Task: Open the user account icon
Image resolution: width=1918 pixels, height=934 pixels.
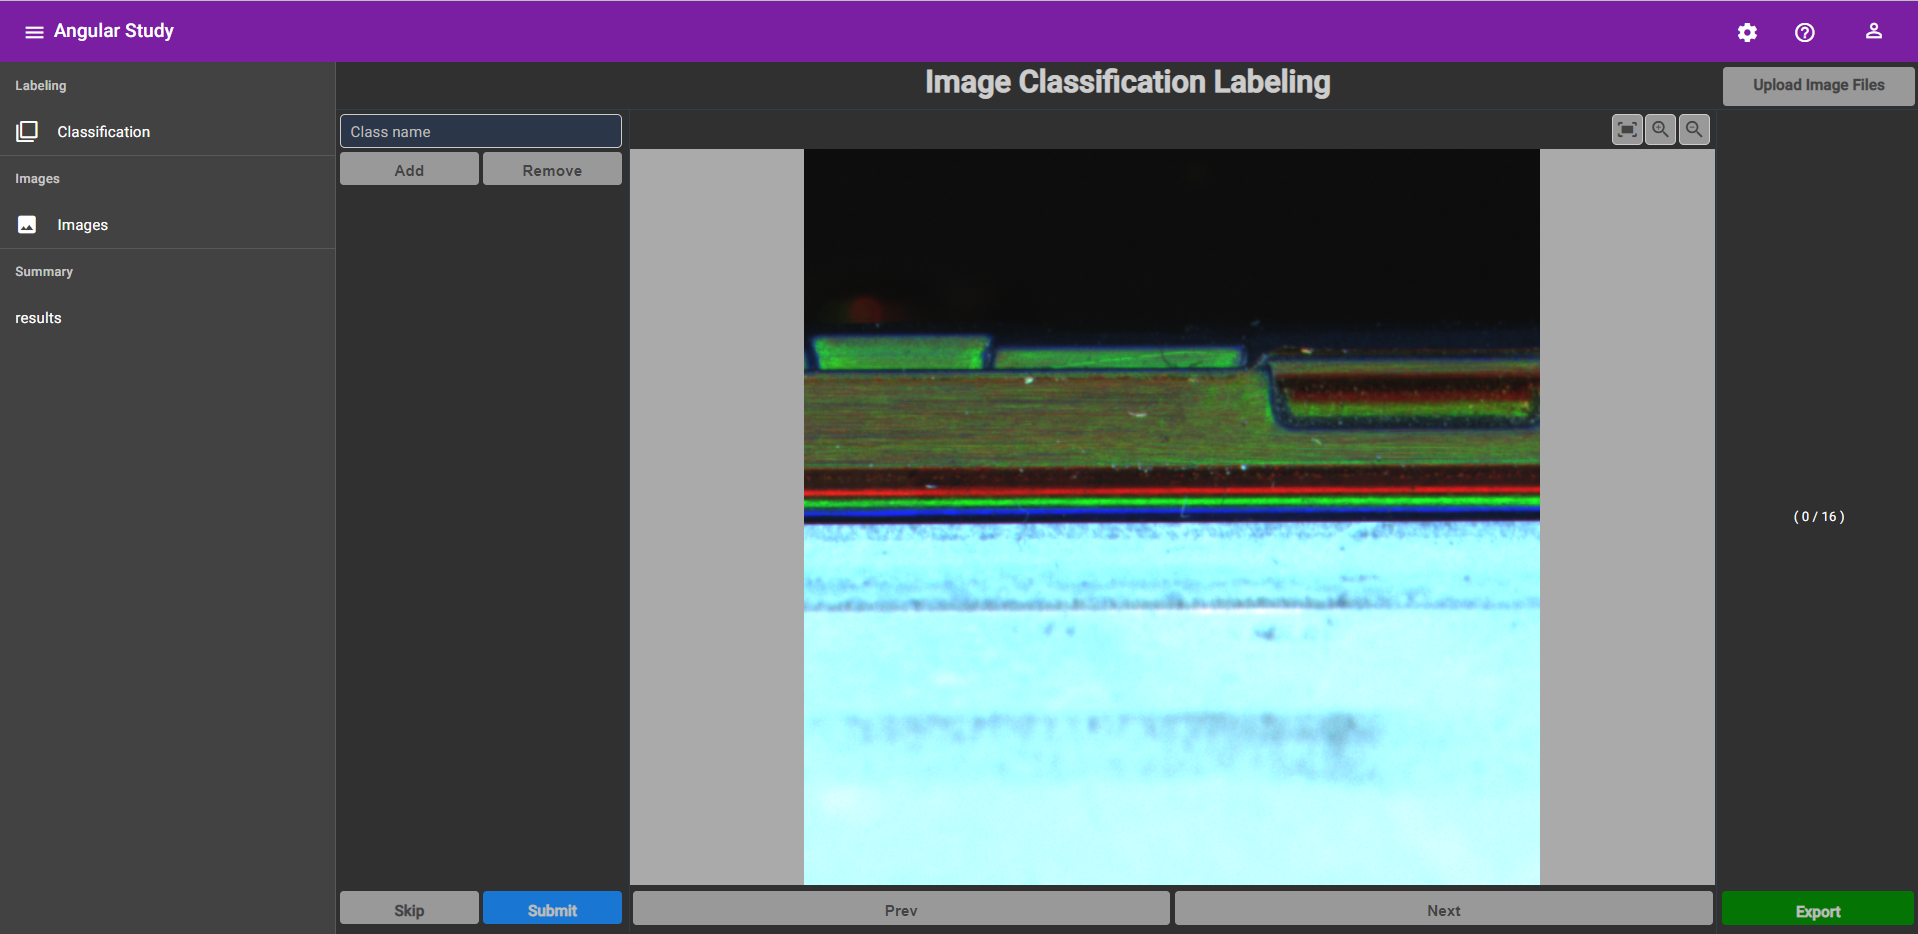Action: pyautogui.click(x=1874, y=32)
